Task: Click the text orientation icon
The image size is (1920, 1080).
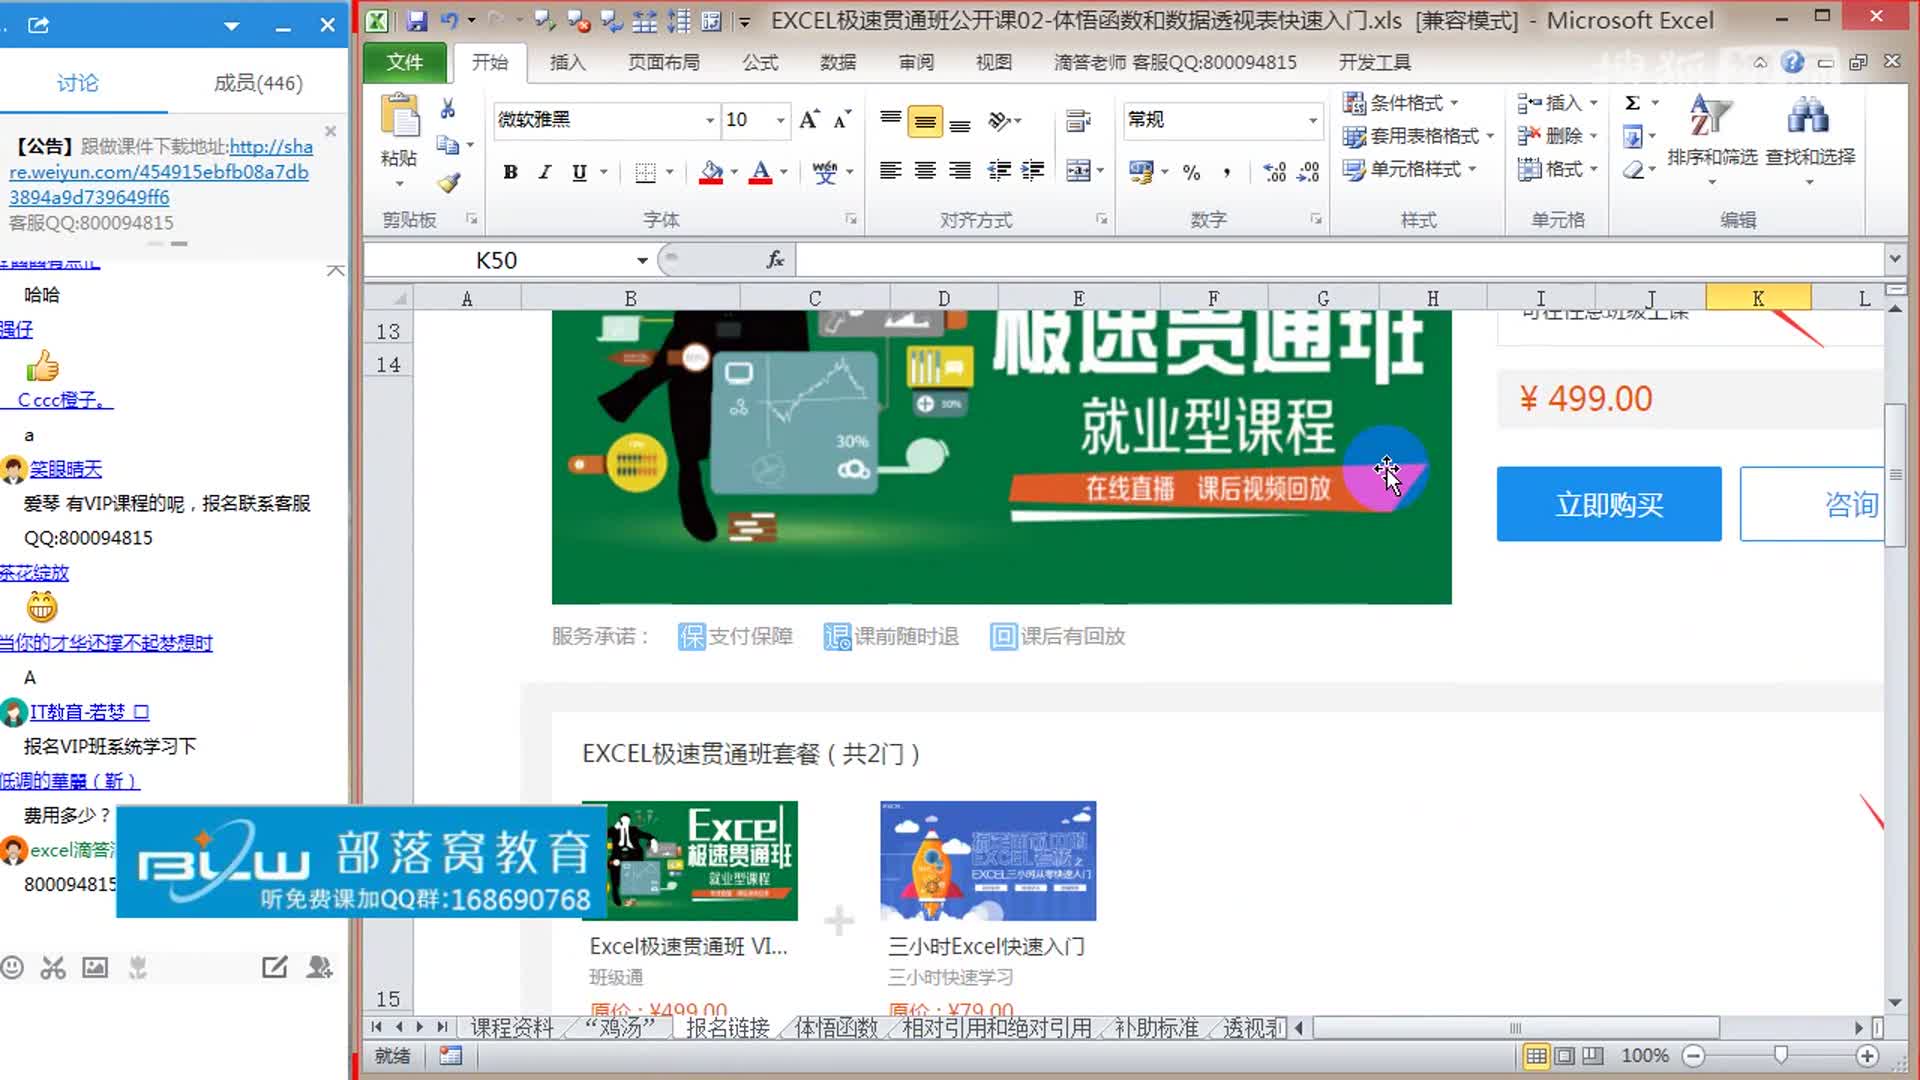Action: 1000,121
